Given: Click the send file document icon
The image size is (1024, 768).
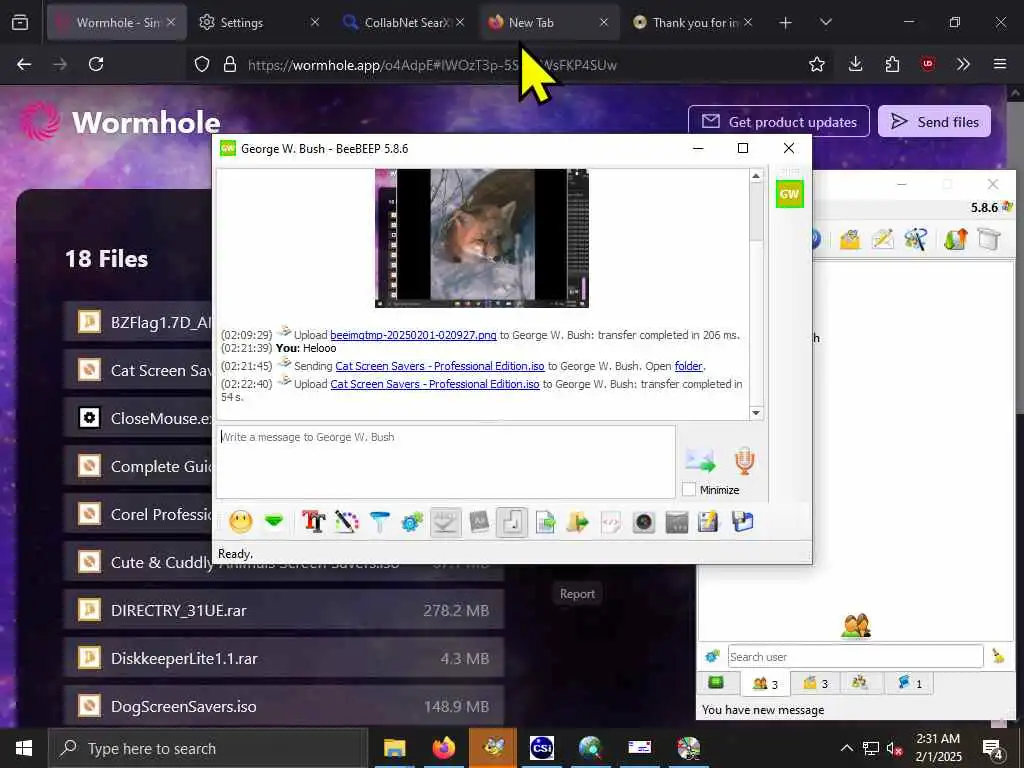Looking at the screenshot, I should [x=545, y=522].
